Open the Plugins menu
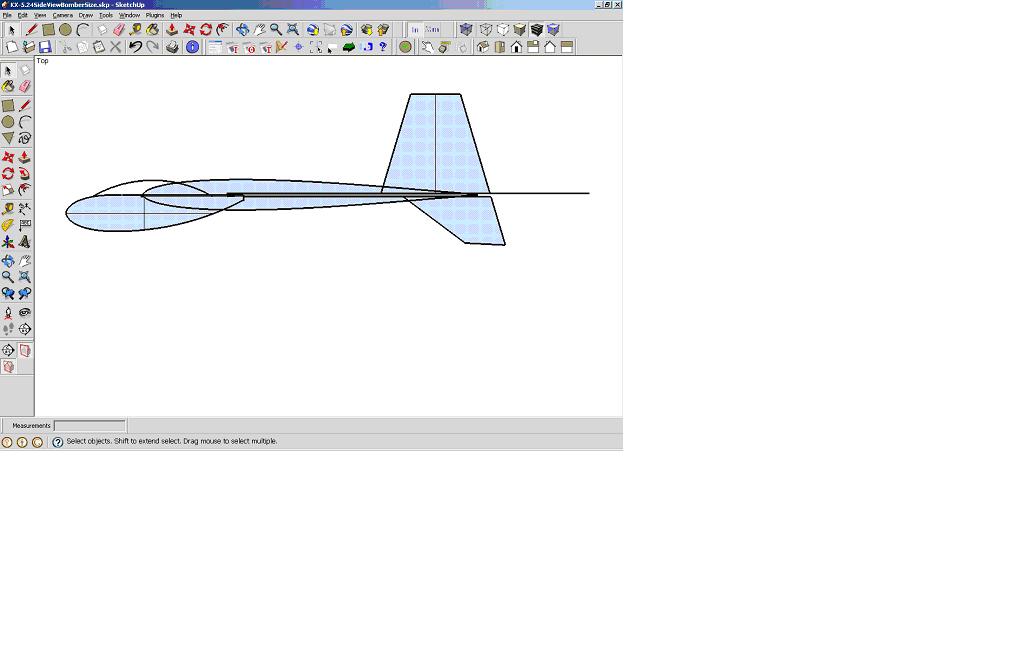 (154, 15)
